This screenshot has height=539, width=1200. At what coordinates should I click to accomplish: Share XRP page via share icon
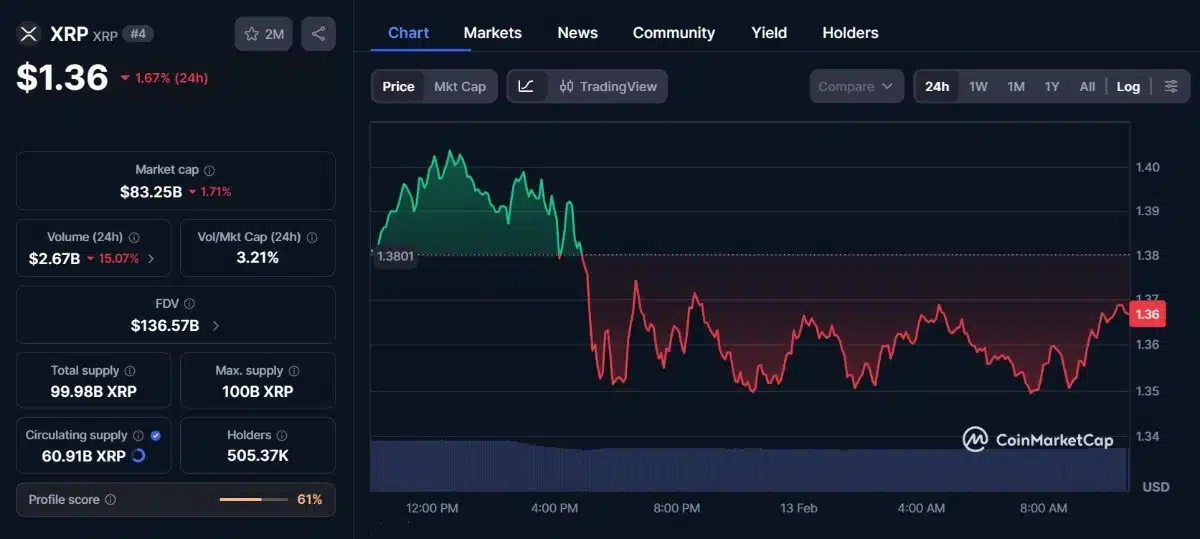[x=318, y=34]
